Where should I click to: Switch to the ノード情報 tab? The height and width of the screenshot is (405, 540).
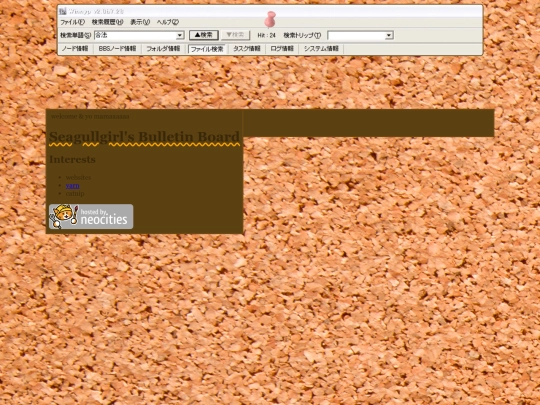tap(75, 49)
